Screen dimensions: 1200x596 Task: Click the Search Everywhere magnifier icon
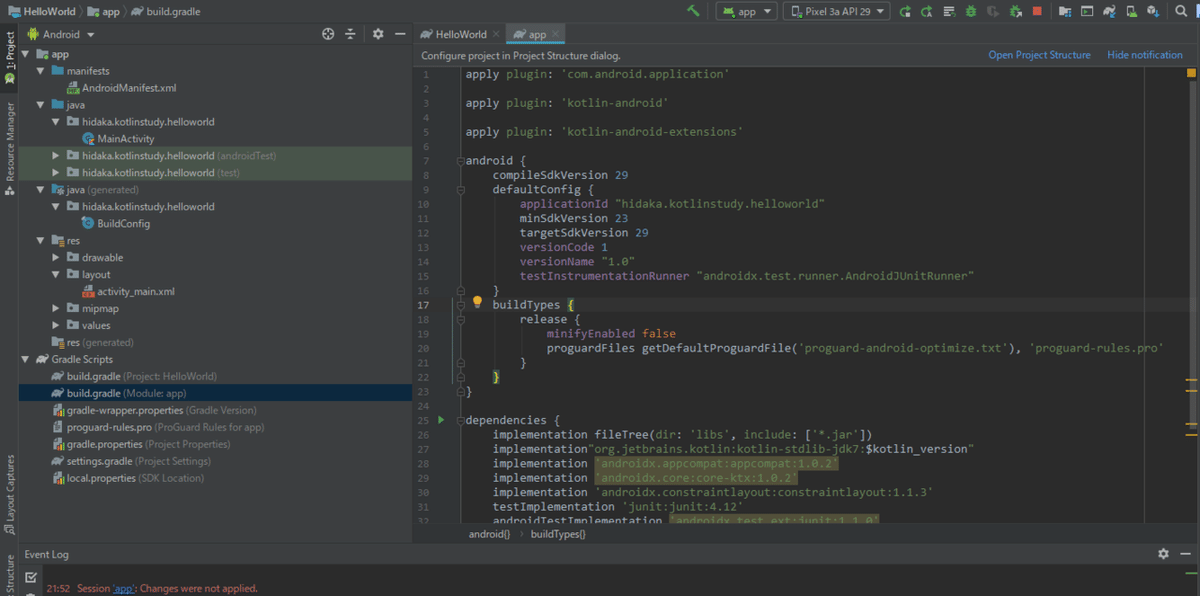(x=1181, y=11)
